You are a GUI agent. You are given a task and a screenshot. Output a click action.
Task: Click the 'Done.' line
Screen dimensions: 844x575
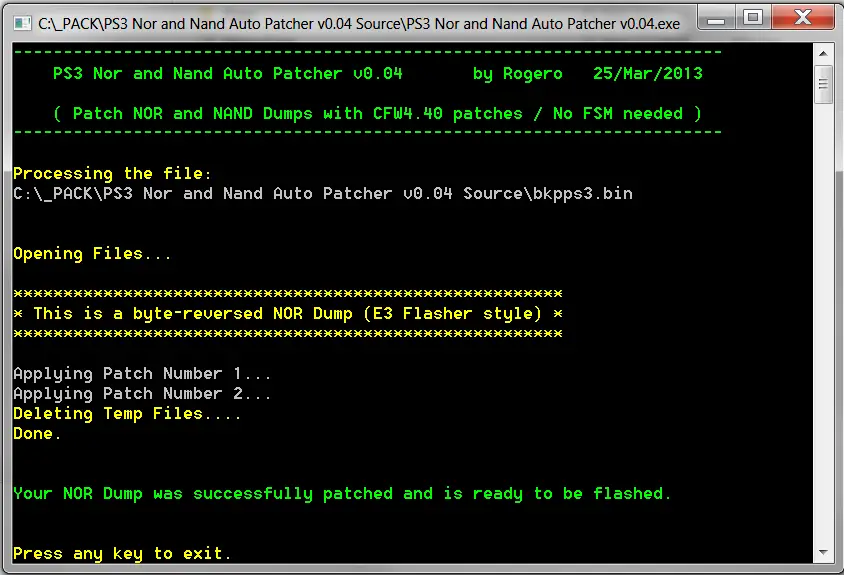[37, 433]
